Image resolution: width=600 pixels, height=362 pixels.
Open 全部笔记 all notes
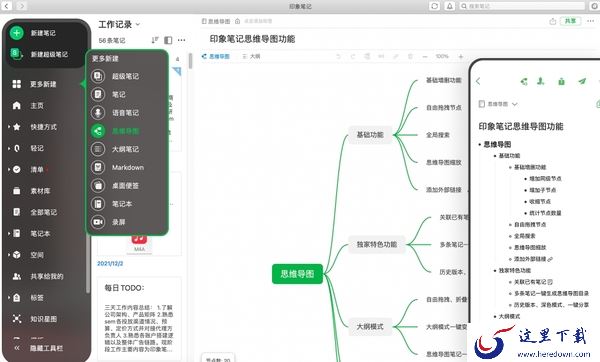pyautogui.click(x=34, y=212)
